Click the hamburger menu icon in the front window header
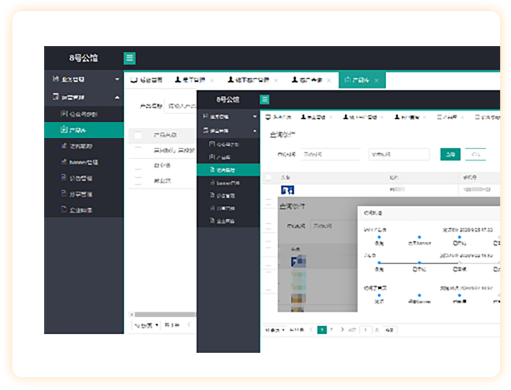511x390 pixels. click(x=265, y=99)
